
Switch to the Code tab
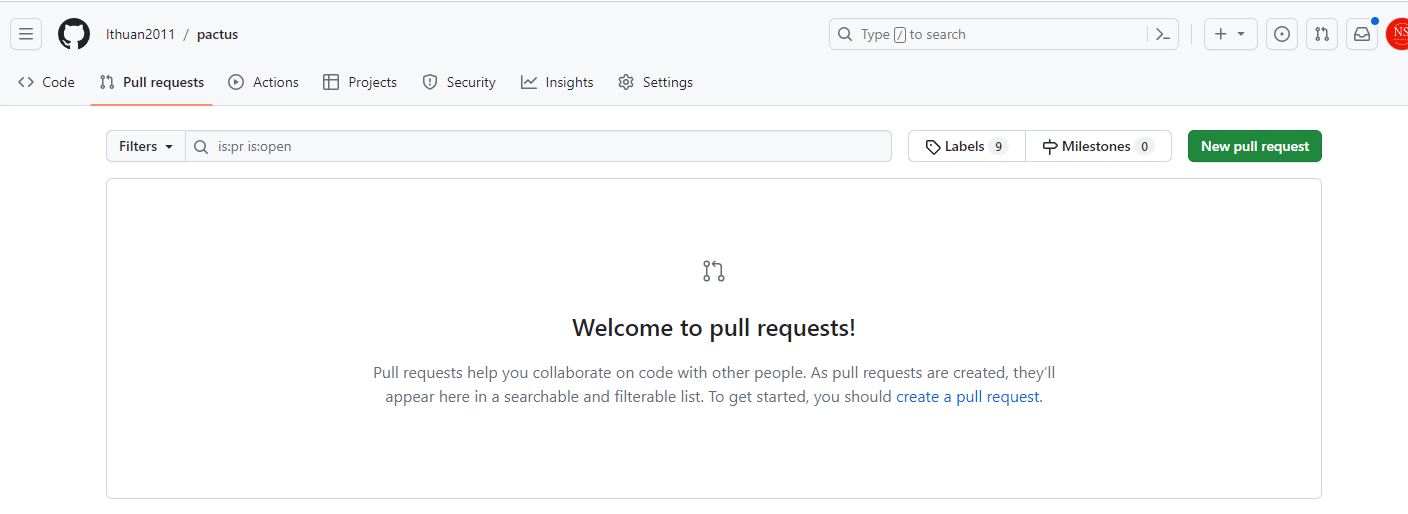[x=47, y=82]
